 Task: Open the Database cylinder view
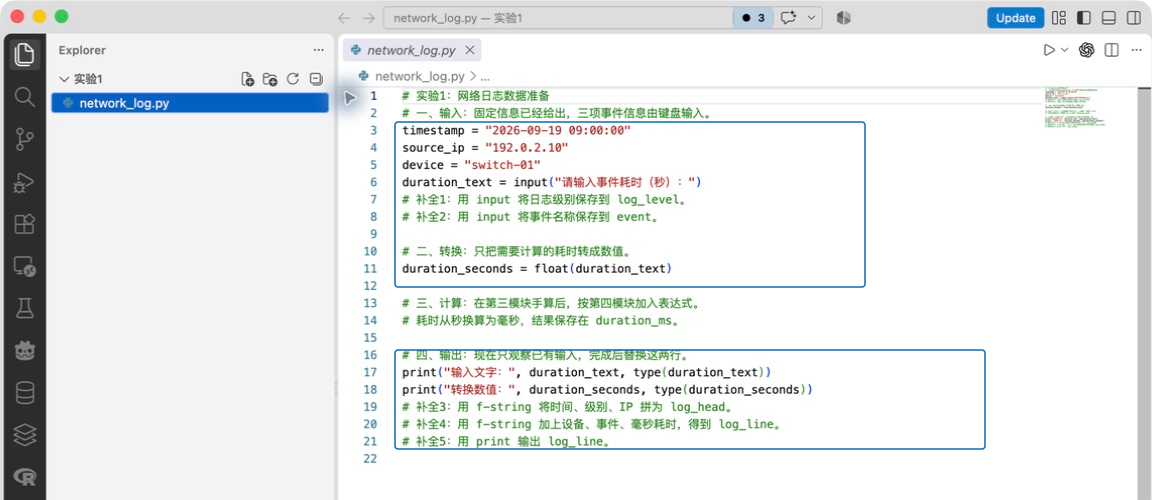coord(24,393)
